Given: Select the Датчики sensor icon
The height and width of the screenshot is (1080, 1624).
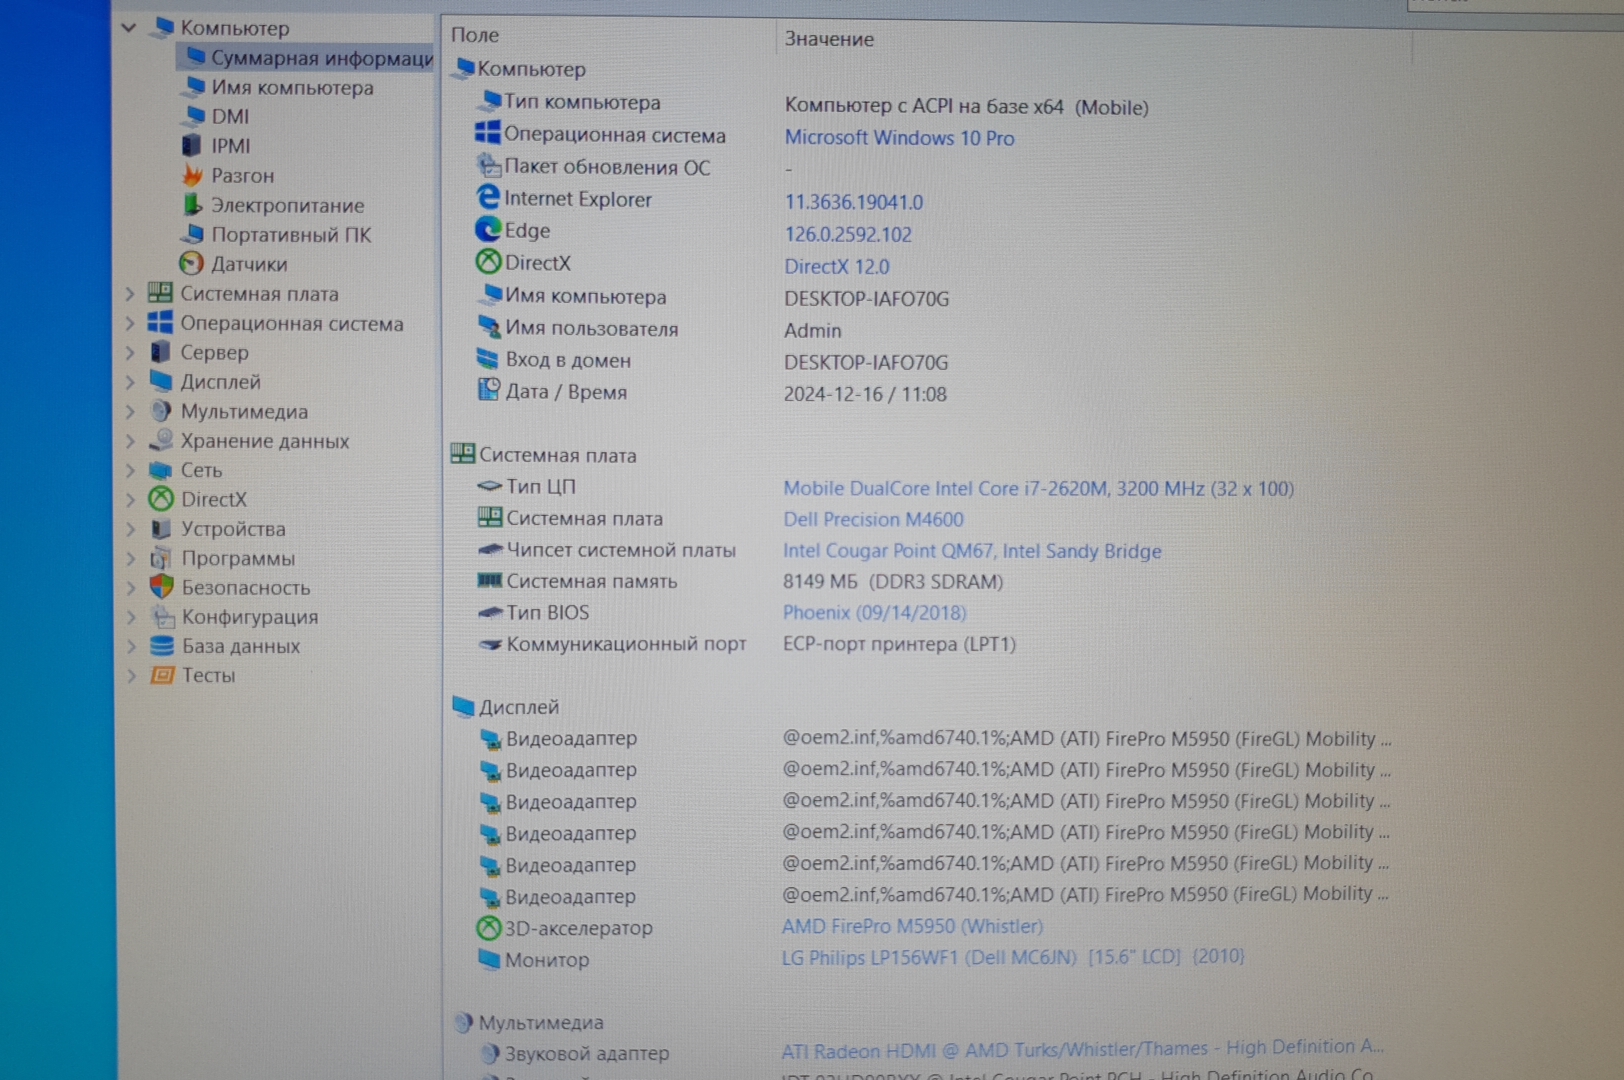Looking at the screenshot, I should click(191, 264).
